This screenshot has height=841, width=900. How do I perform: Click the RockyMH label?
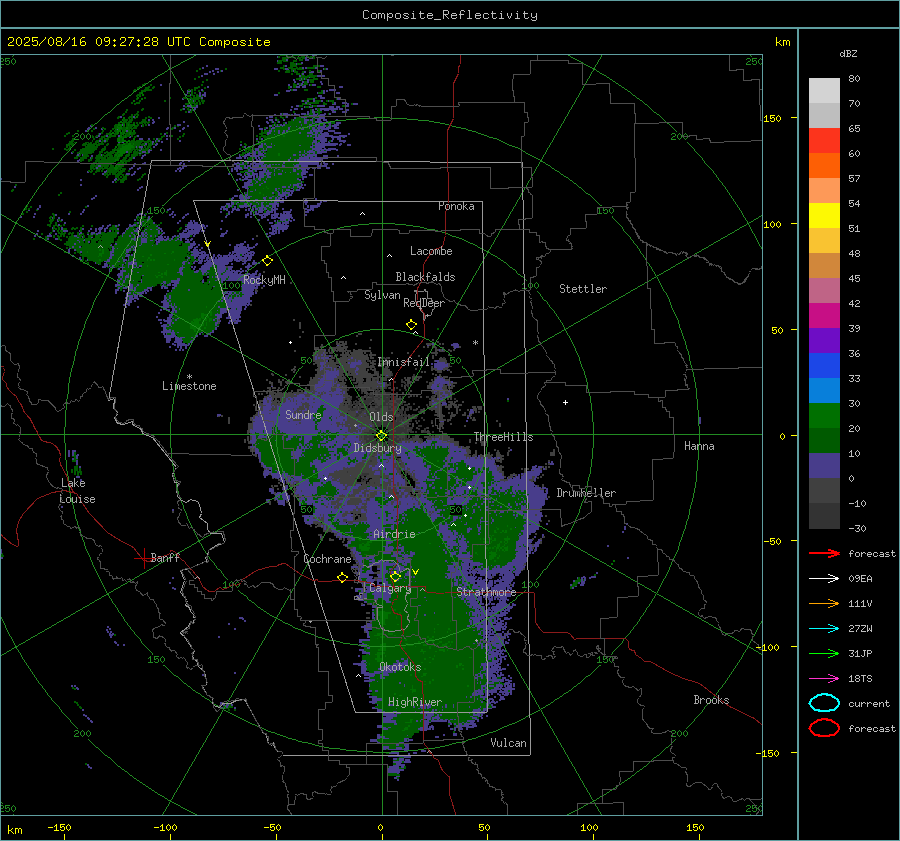pyautogui.click(x=264, y=280)
